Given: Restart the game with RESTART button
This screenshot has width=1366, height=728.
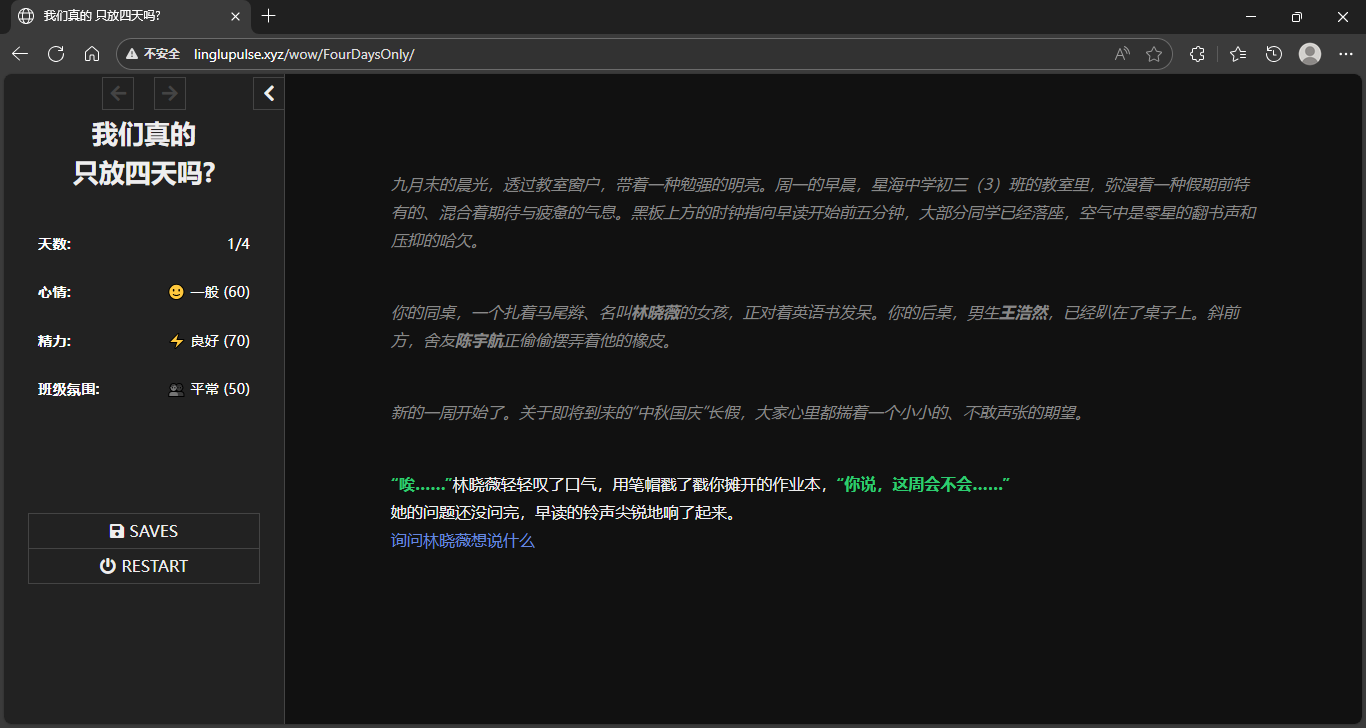Looking at the screenshot, I should (x=144, y=566).
